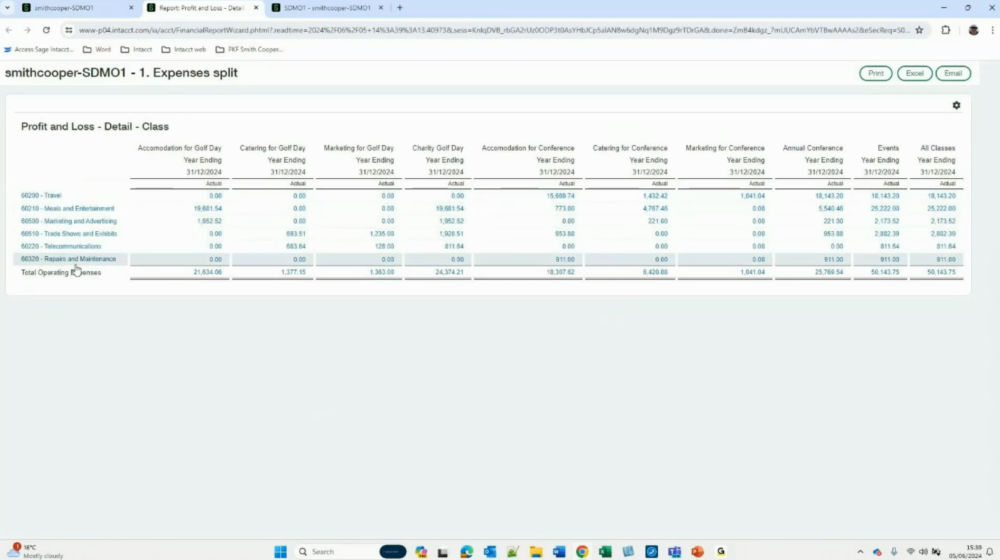
Task: Open account 60200 - Travel
Action: (x=41, y=195)
